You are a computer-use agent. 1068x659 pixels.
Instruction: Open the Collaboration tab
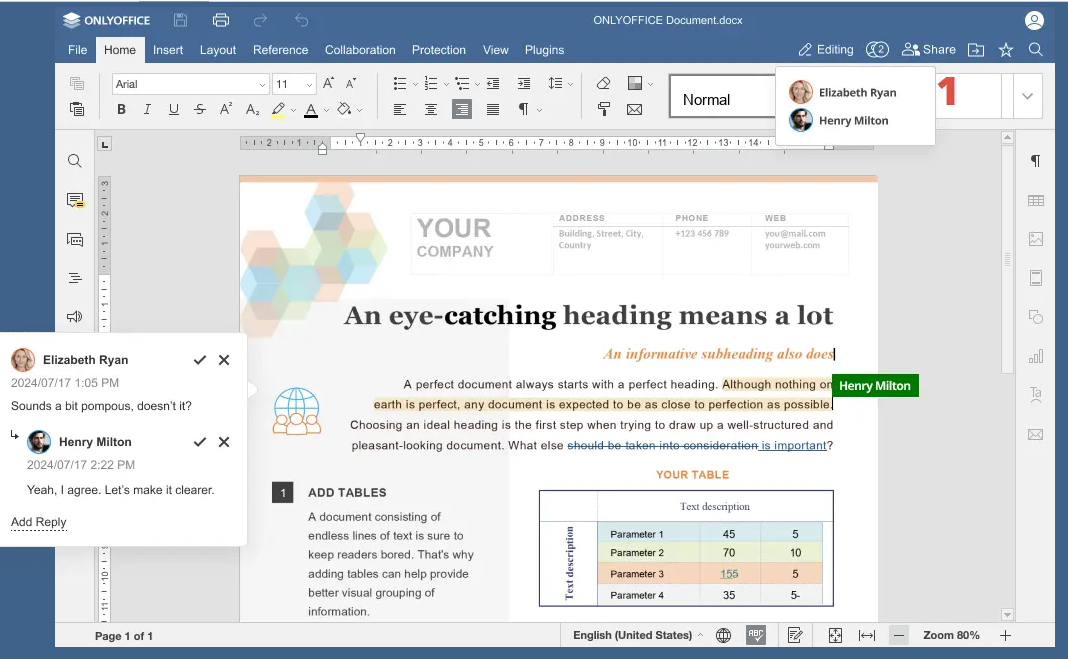[360, 50]
